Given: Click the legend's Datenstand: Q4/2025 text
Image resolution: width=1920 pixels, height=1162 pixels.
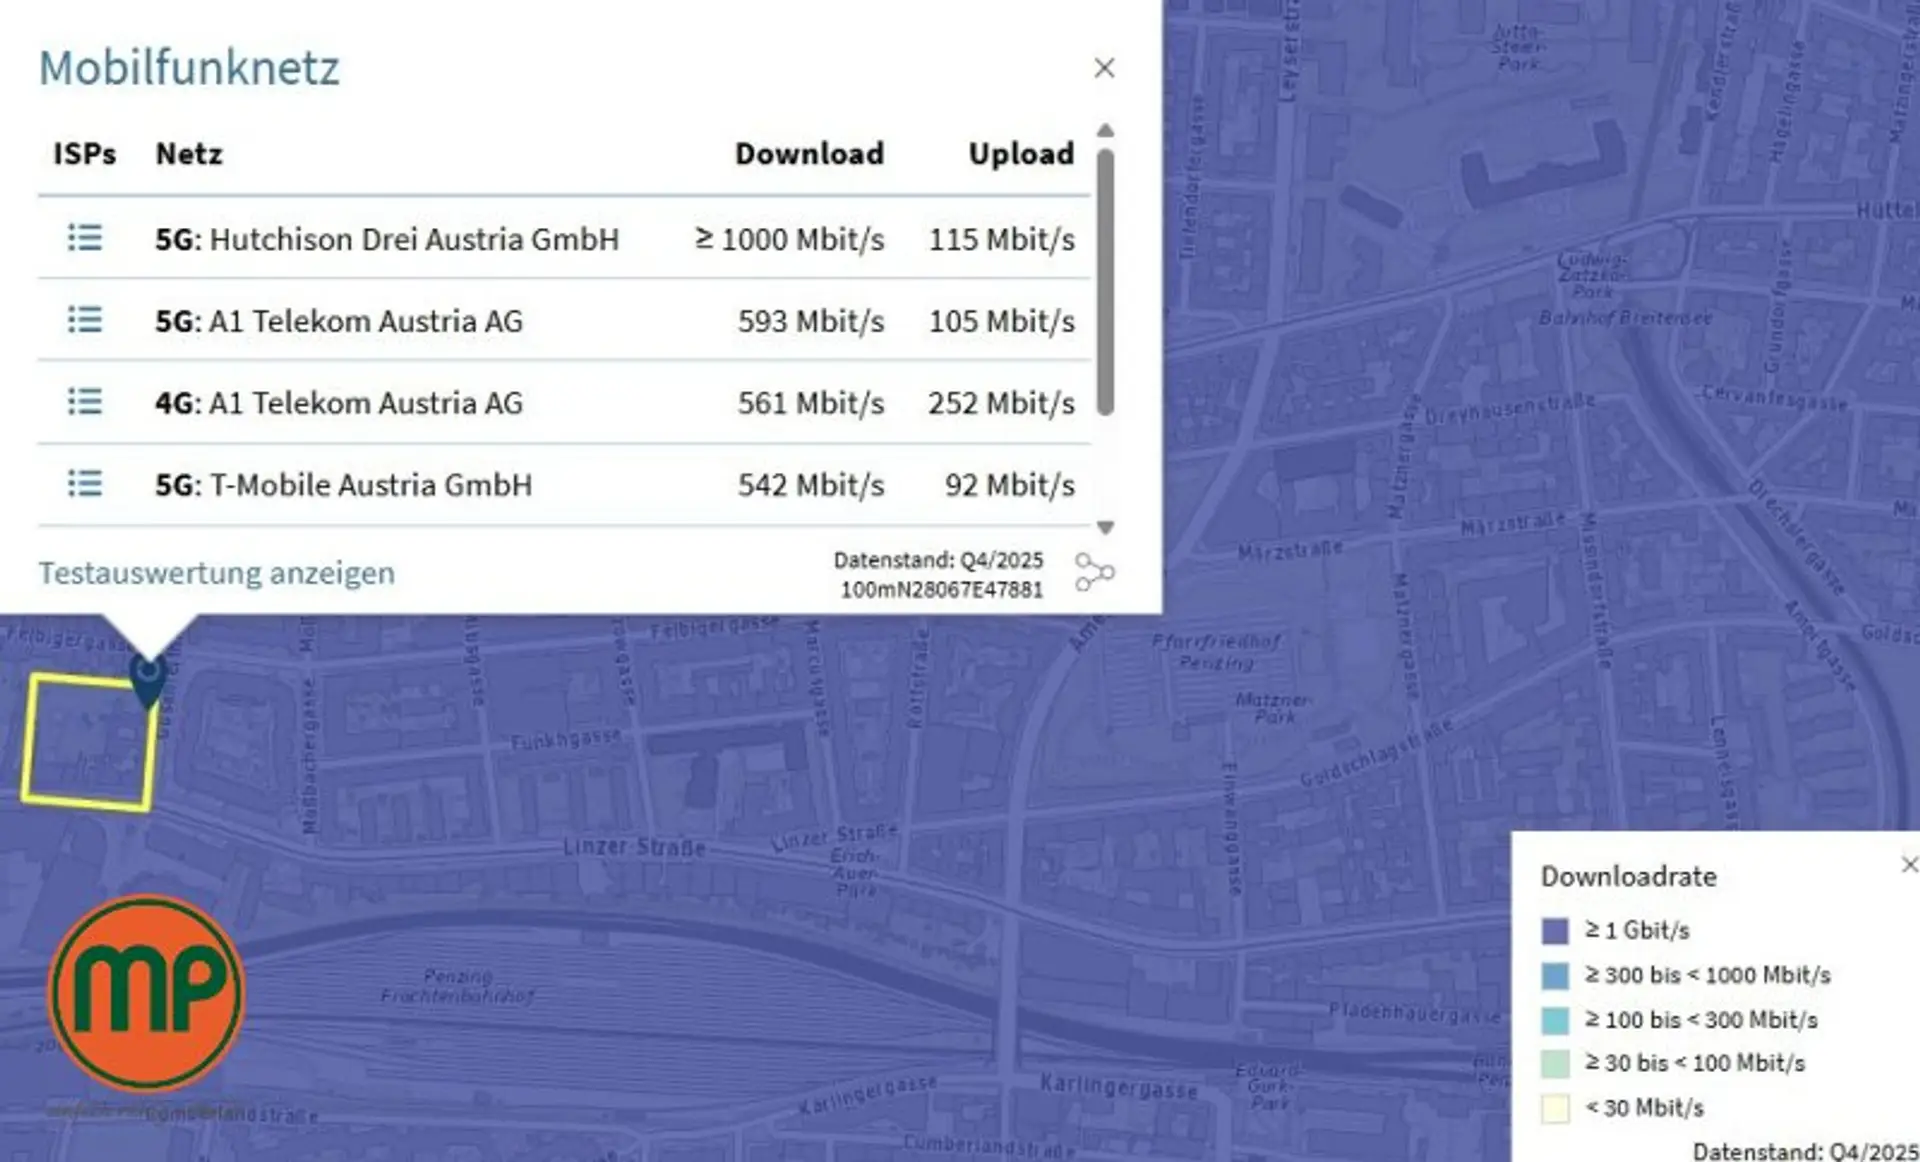Looking at the screenshot, I should point(1806,1151).
